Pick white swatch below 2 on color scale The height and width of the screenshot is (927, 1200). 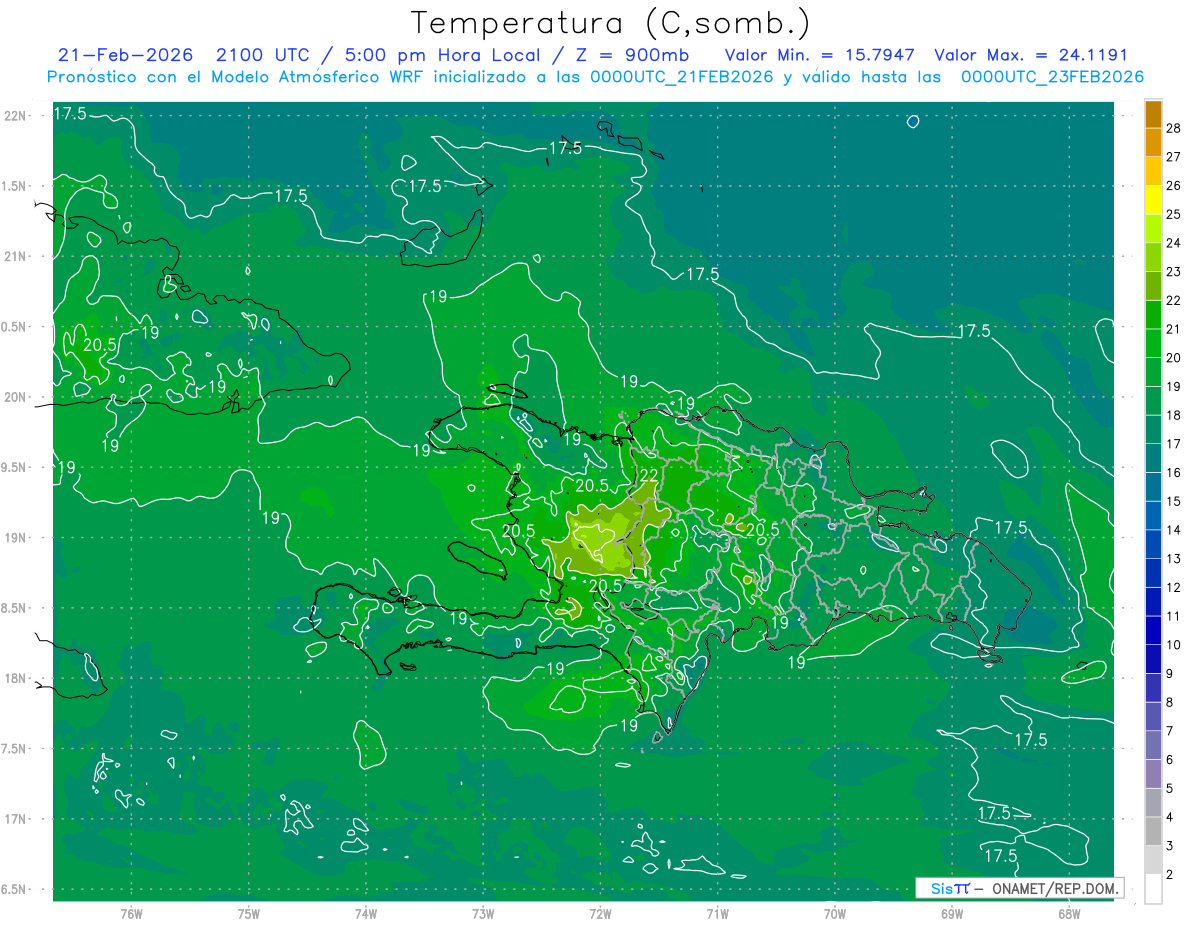[1153, 889]
